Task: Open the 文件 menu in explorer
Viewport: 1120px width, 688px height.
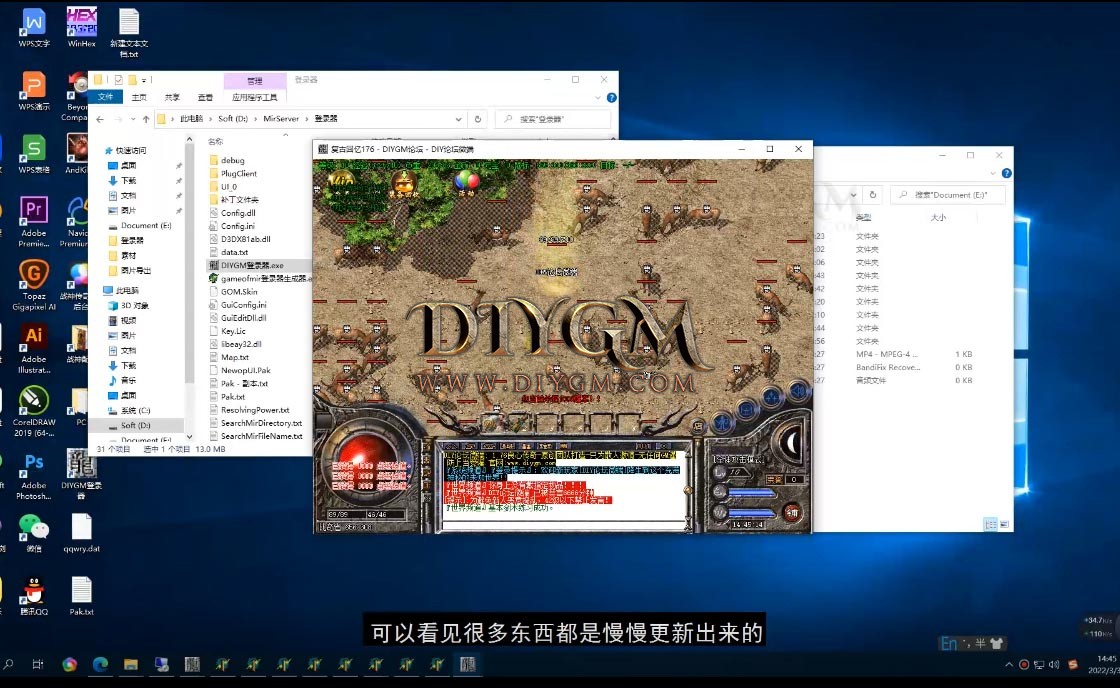Action: click(106, 97)
